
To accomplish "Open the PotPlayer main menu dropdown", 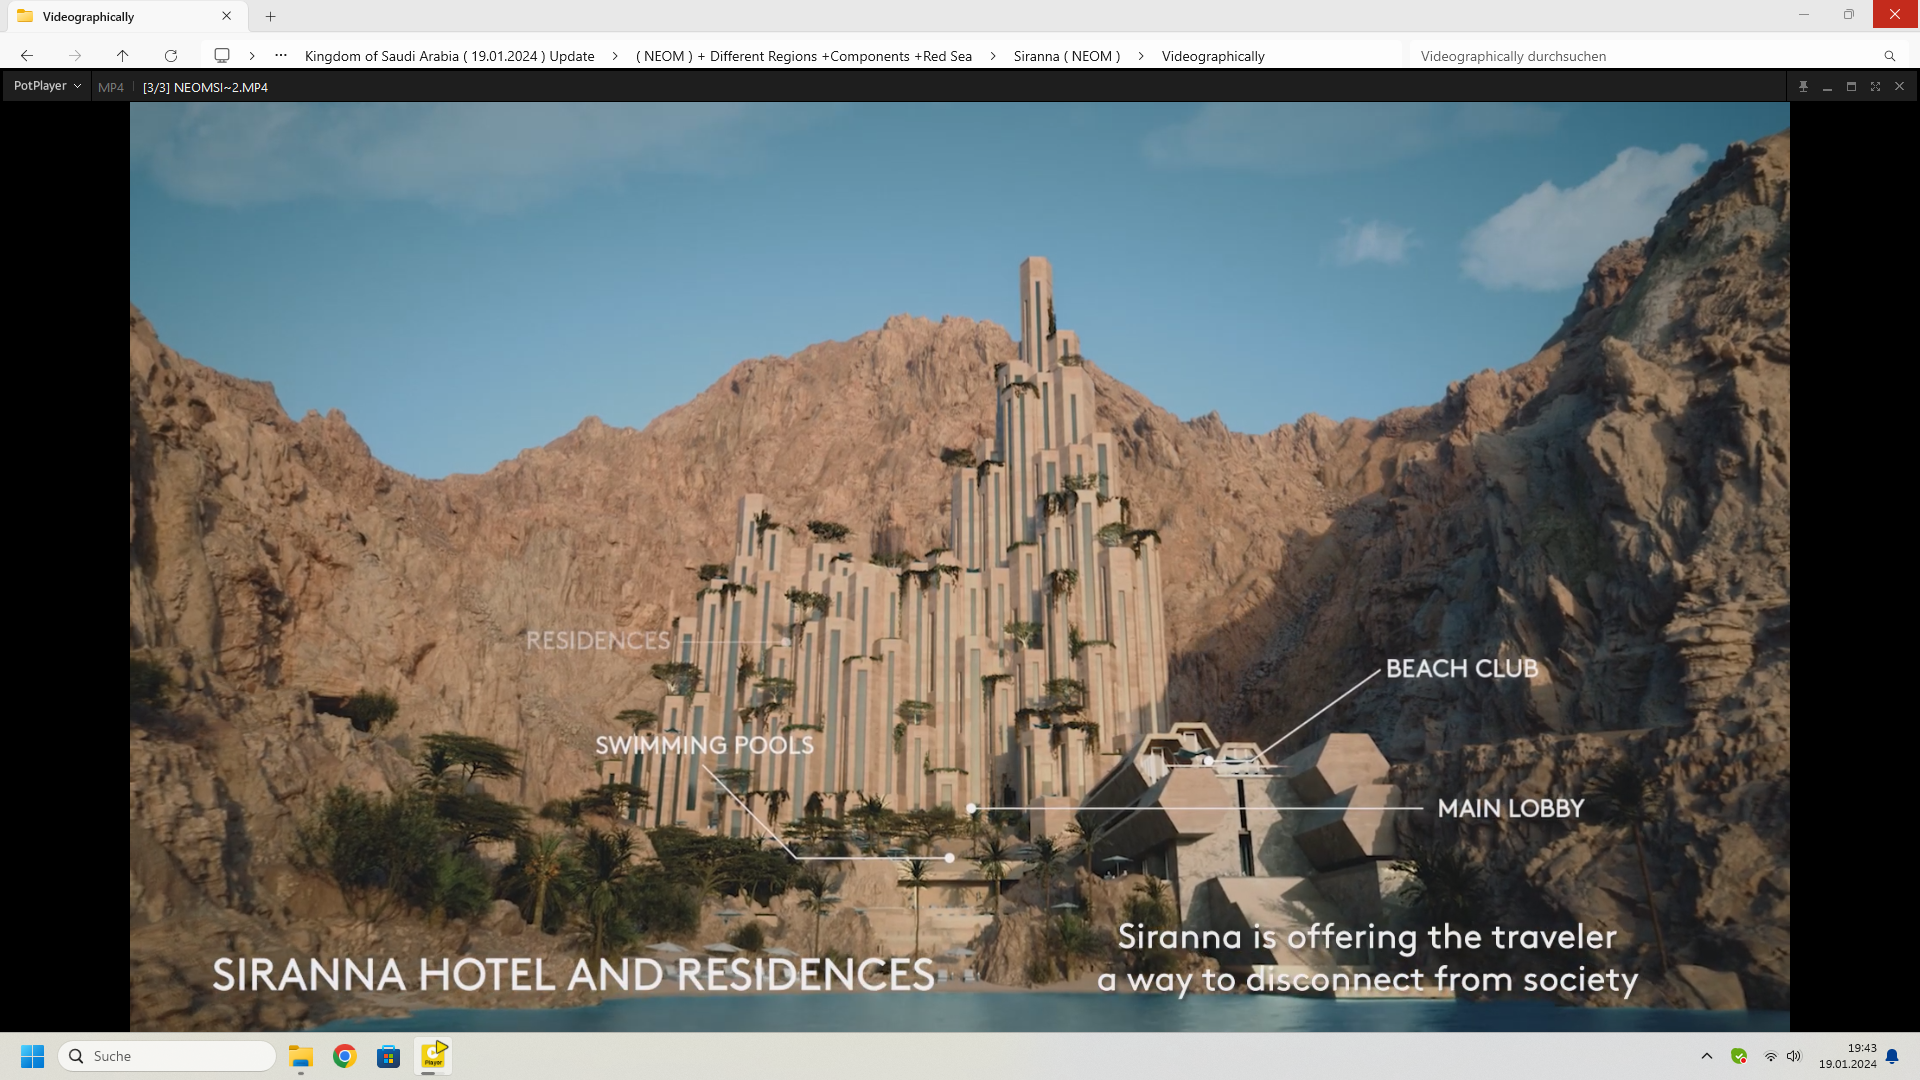I will (x=47, y=86).
